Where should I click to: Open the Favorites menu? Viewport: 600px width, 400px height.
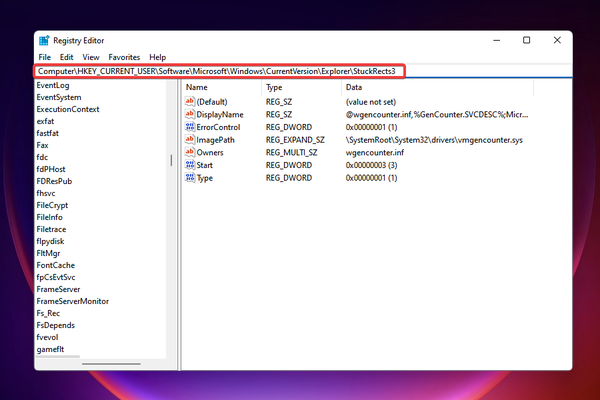(124, 57)
